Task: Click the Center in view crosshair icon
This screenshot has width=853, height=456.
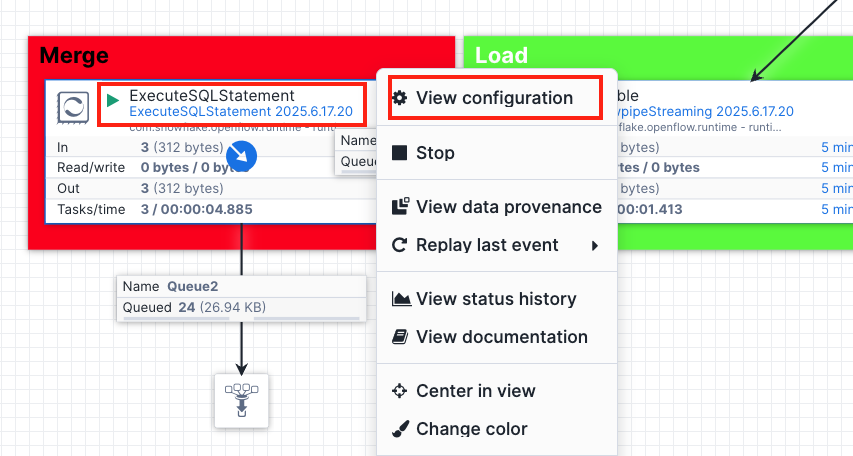Action: tap(400, 391)
